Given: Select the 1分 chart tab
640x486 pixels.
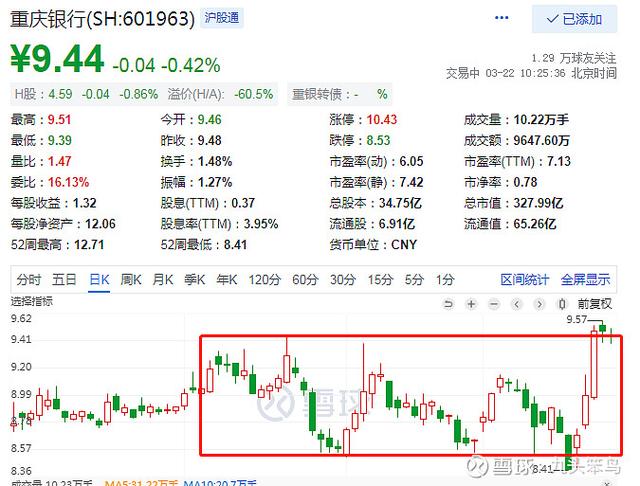Looking at the screenshot, I should 445,280.
